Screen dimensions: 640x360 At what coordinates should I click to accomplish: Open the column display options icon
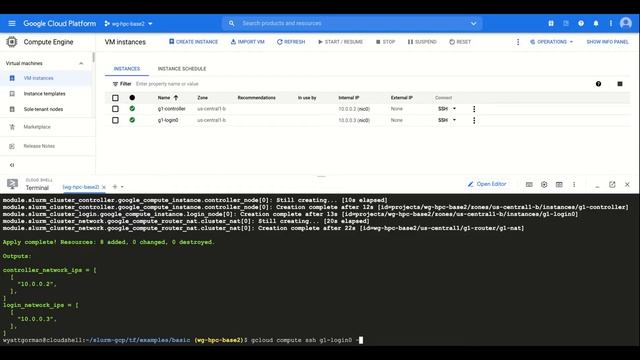point(620,84)
